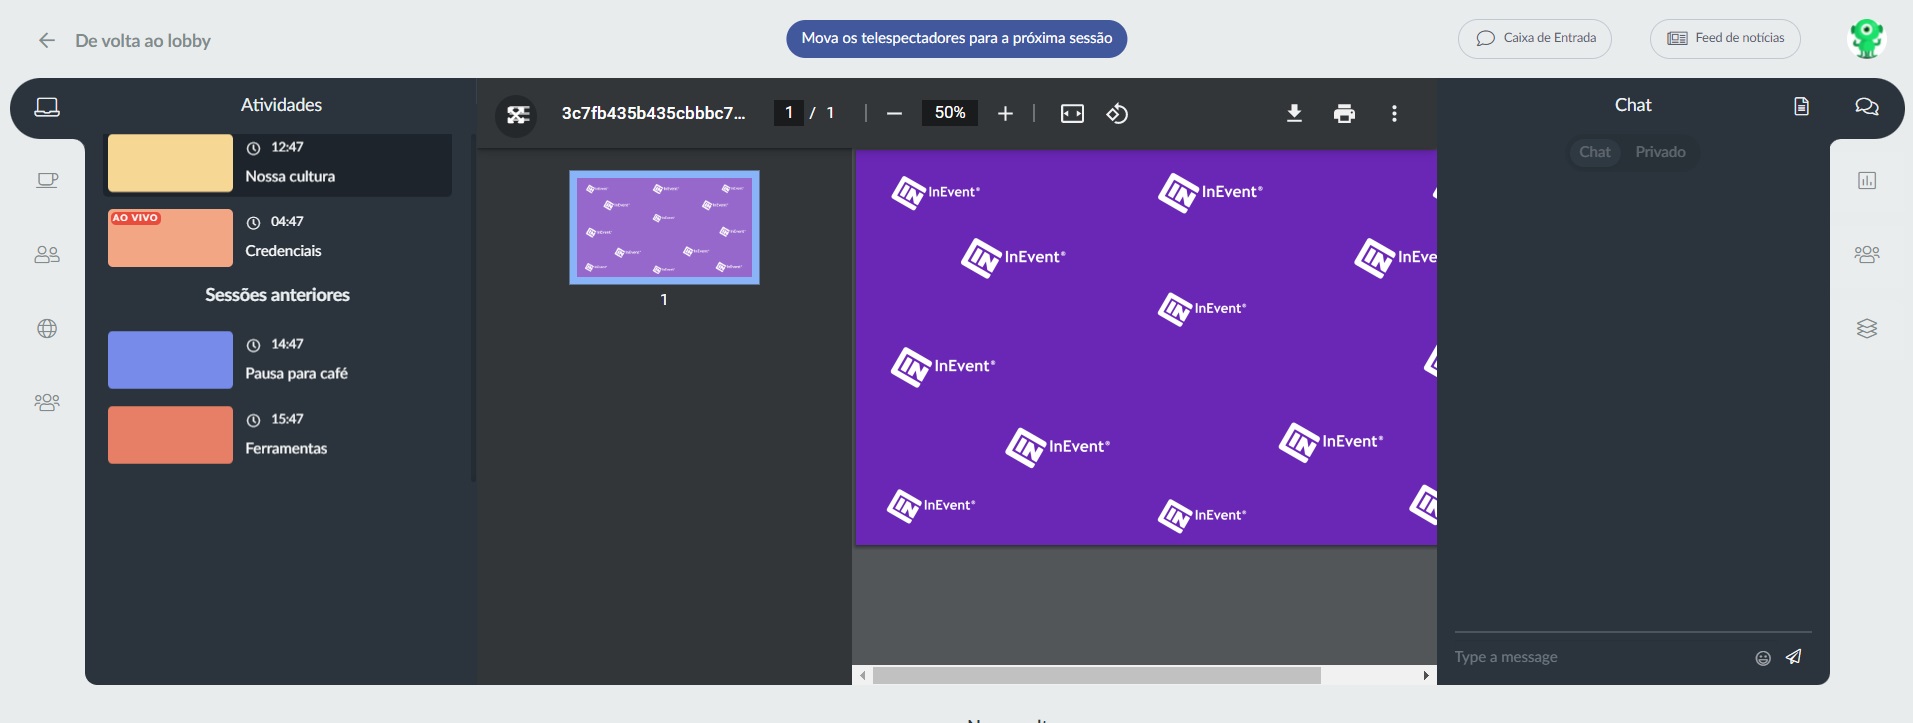Click the 12:47 session time
Viewport: 1913px width, 723px height.
coord(287,147)
